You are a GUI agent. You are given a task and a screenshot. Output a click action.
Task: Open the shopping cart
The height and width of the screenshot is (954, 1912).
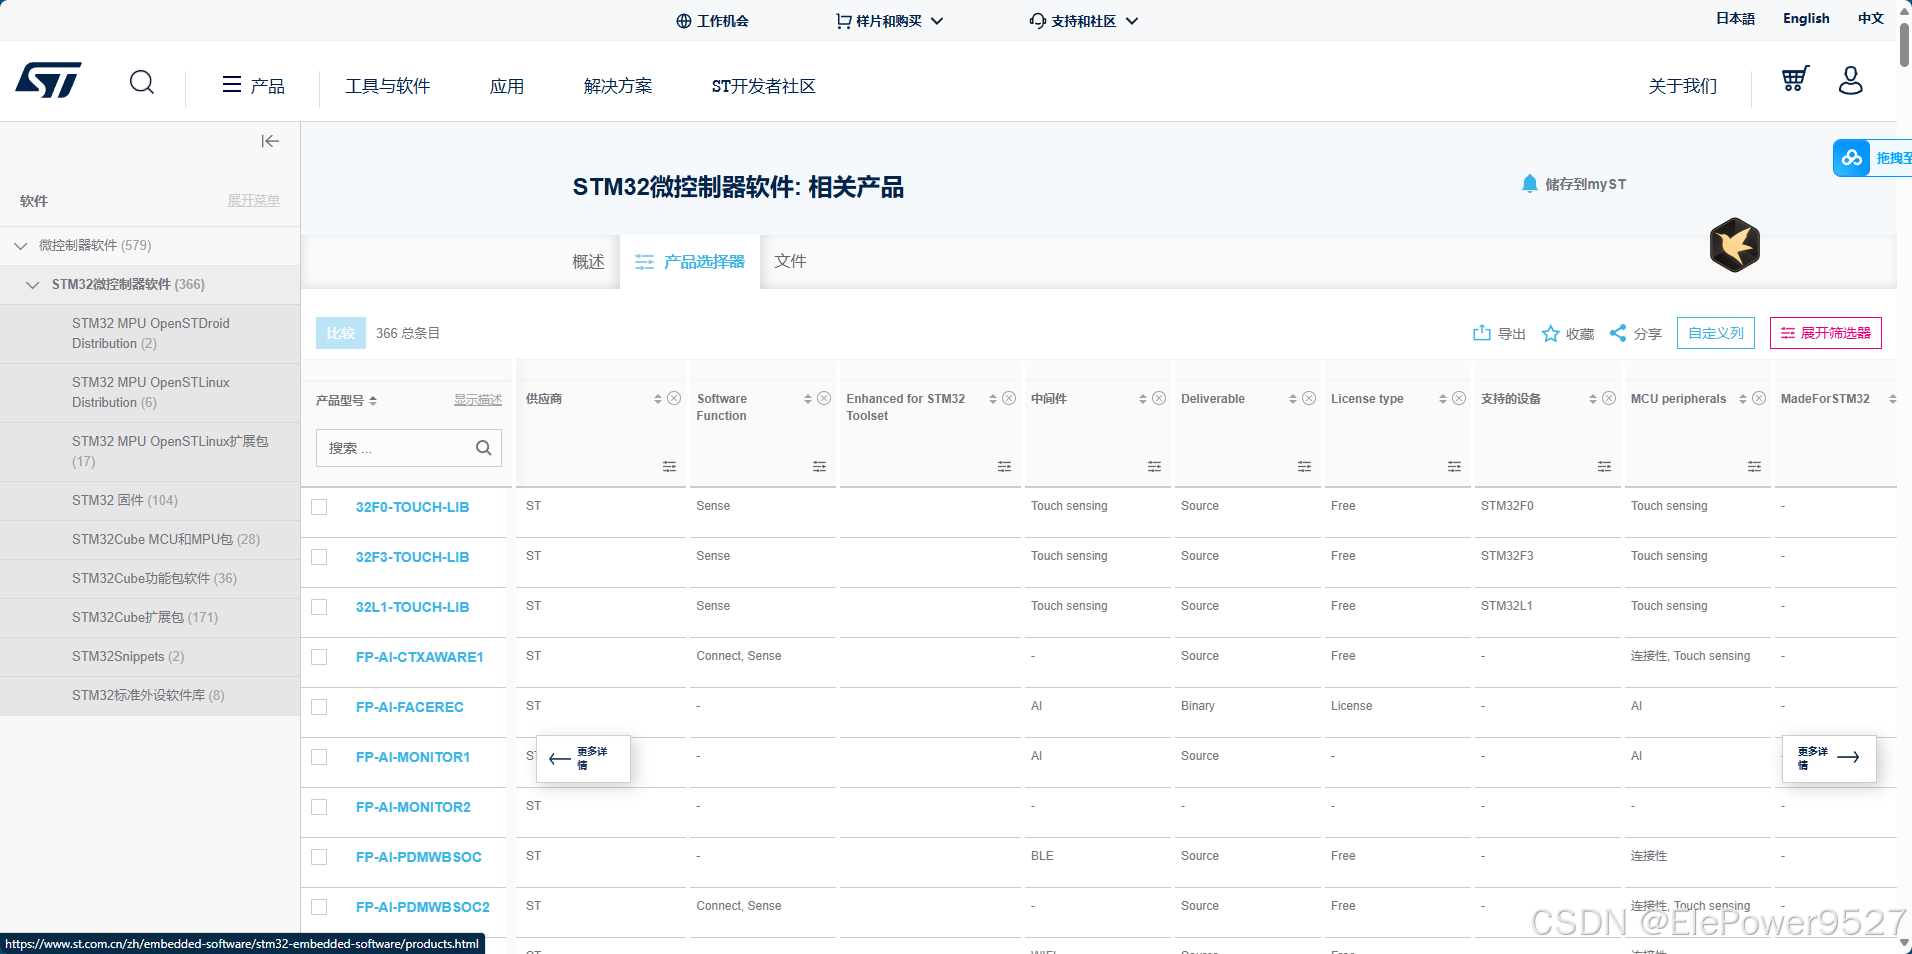point(1795,79)
